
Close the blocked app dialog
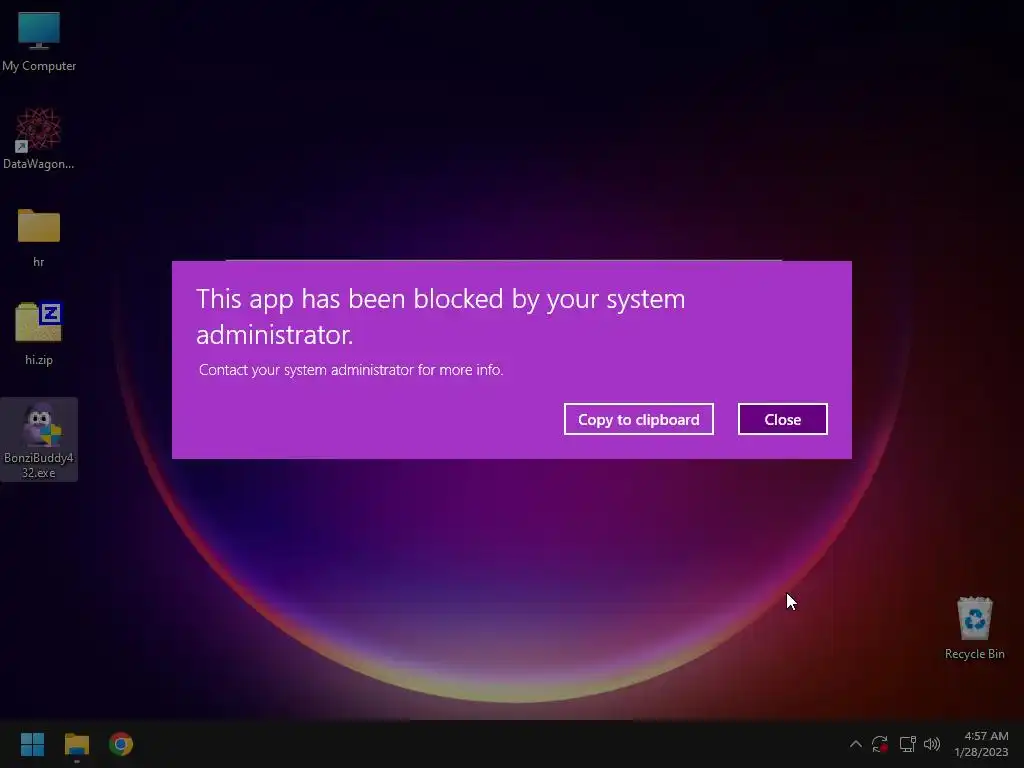click(x=782, y=419)
